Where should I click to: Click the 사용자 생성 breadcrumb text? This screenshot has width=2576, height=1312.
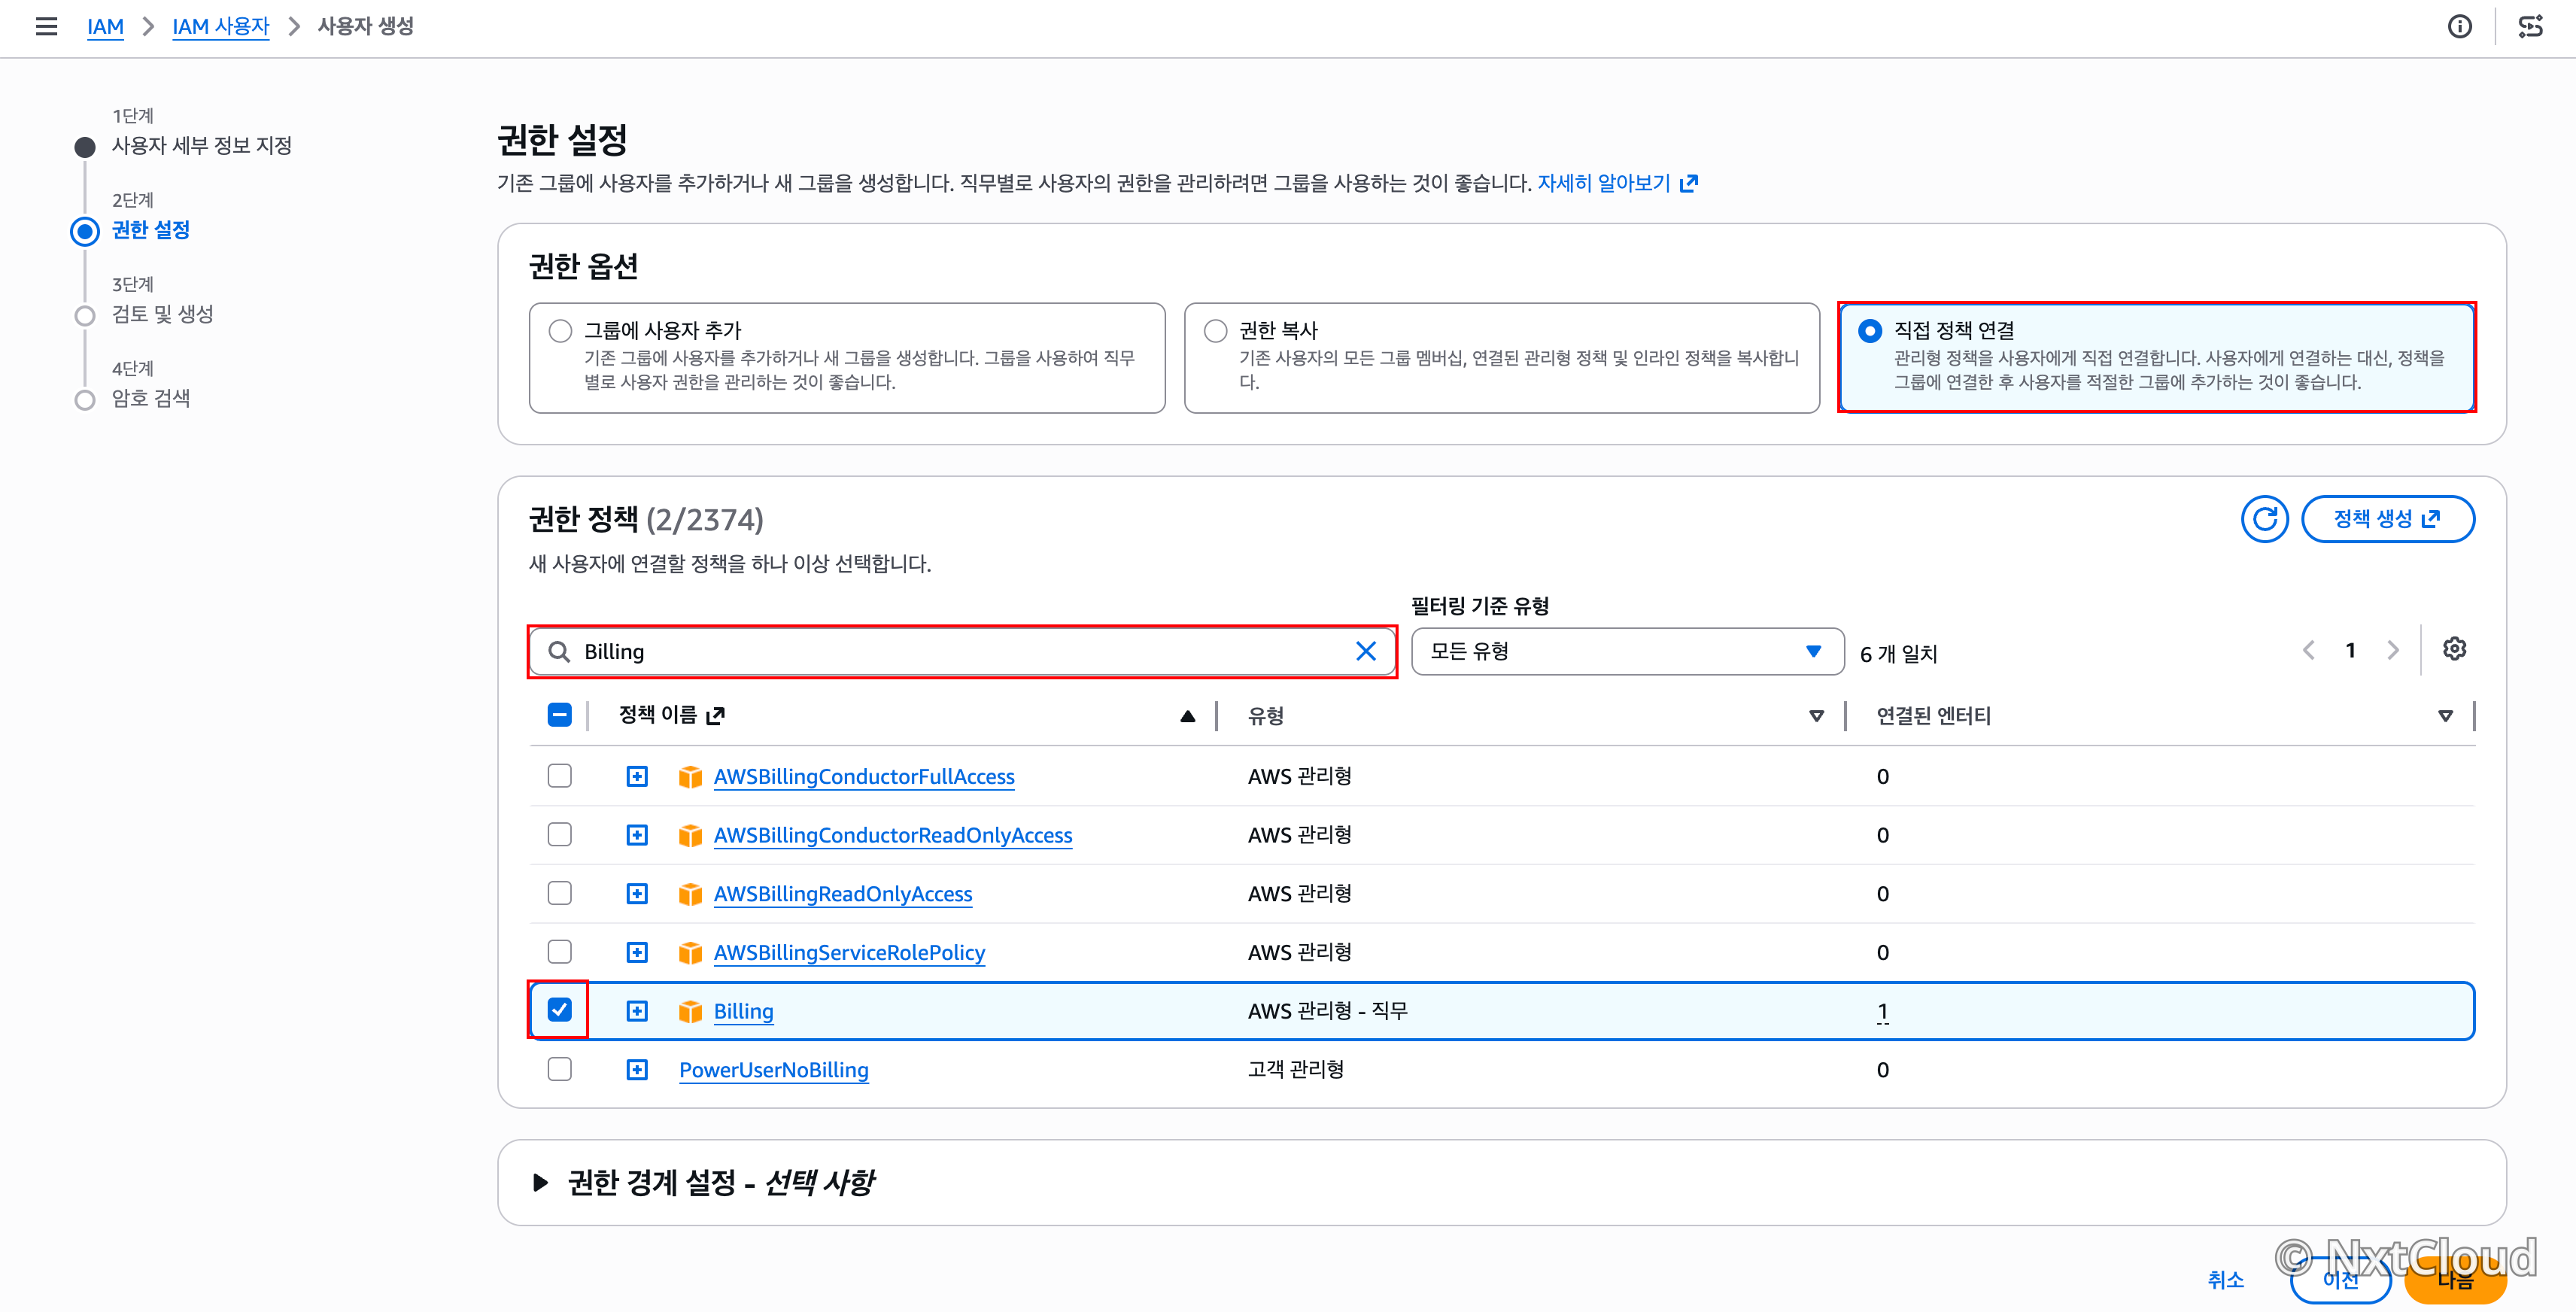365,26
